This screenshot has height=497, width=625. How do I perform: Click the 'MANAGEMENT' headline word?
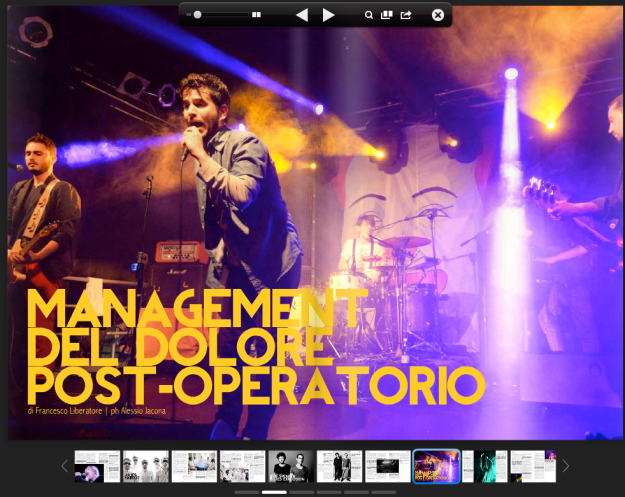pos(197,308)
